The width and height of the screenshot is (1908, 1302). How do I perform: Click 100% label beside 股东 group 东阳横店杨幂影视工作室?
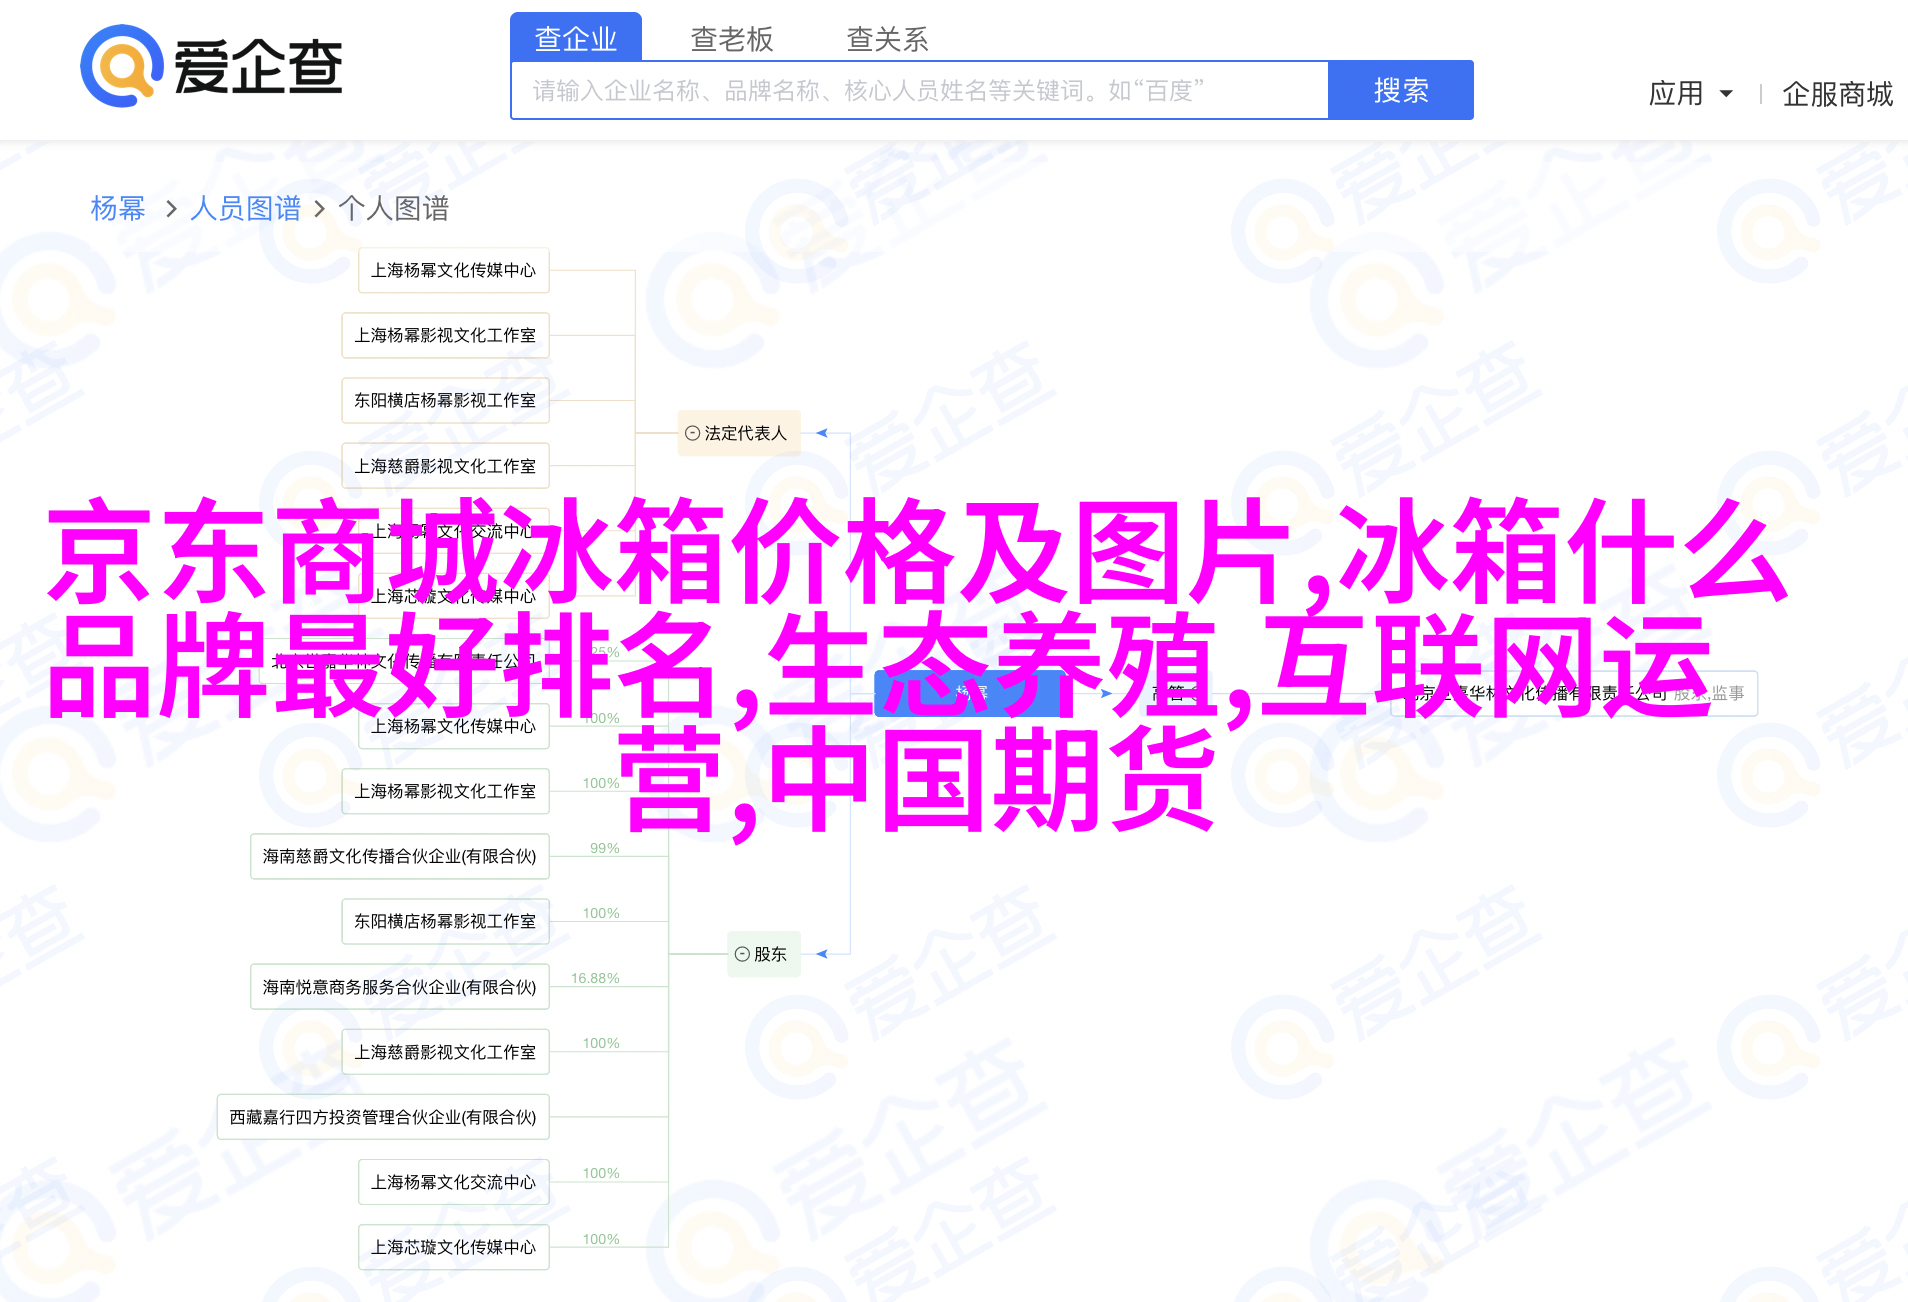(x=601, y=913)
